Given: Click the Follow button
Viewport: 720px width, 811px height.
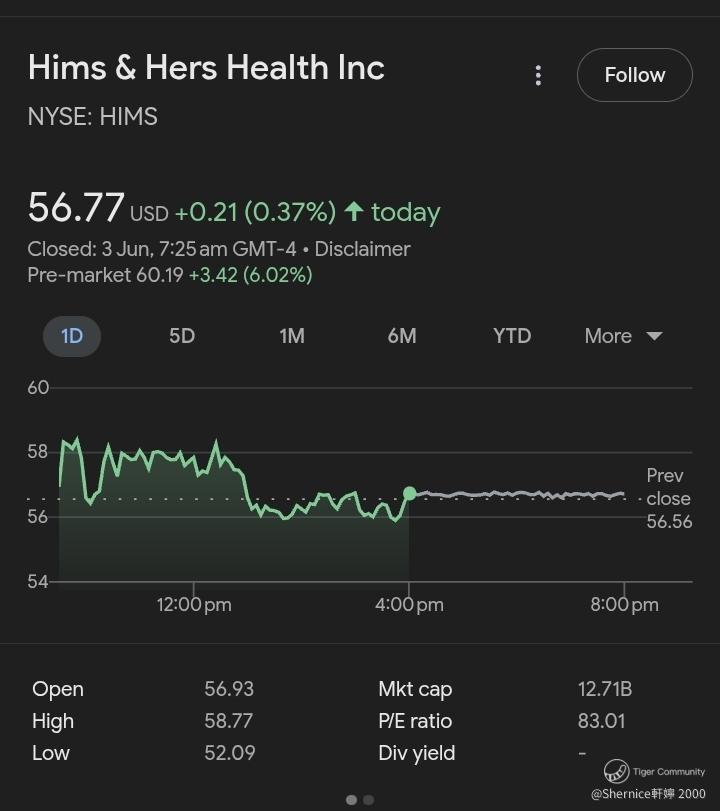Looking at the screenshot, I should (635, 75).
